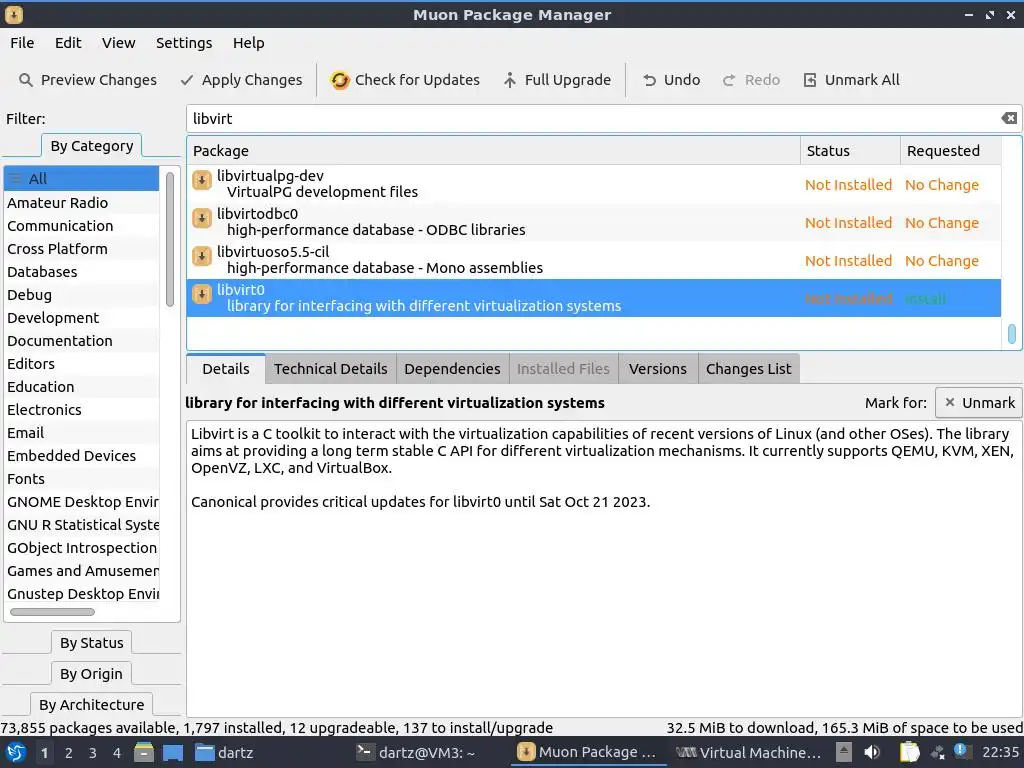
Task: Click the update notifier tray icon
Action: (x=961, y=750)
